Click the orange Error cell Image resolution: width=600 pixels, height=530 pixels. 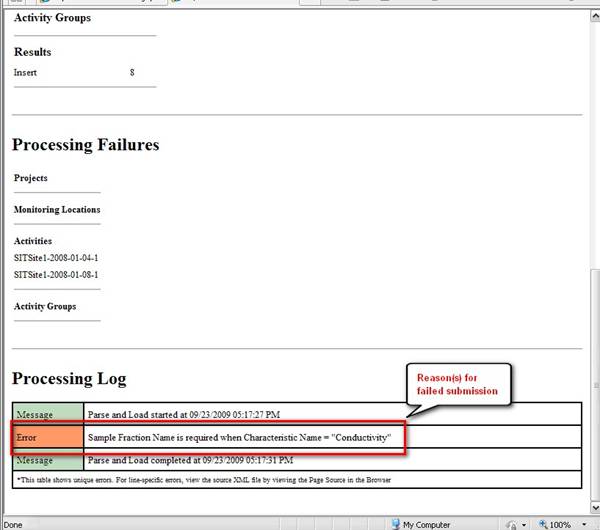click(48, 437)
